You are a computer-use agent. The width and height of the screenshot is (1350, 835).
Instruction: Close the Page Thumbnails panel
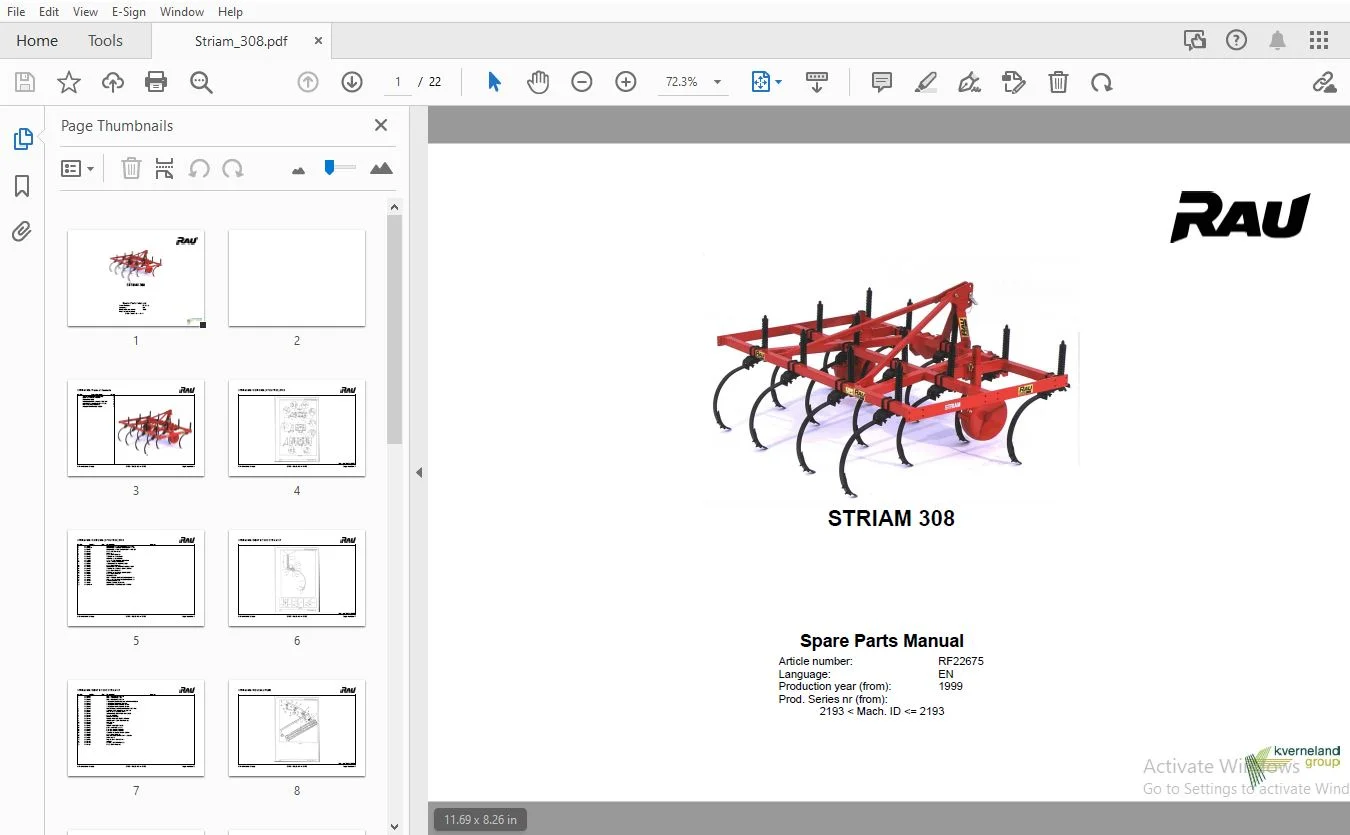(x=381, y=125)
